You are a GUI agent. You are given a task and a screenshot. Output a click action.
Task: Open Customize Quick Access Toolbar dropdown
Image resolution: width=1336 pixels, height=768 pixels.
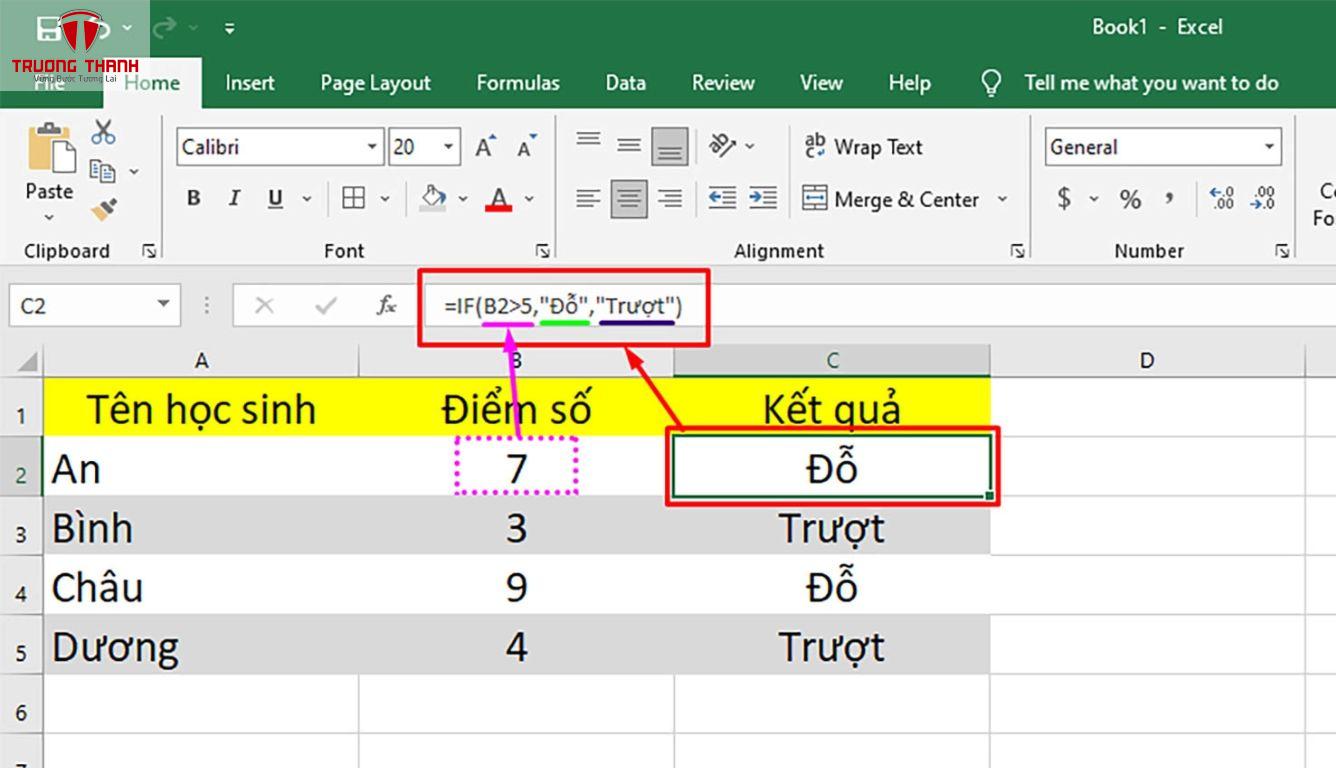coord(229,29)
